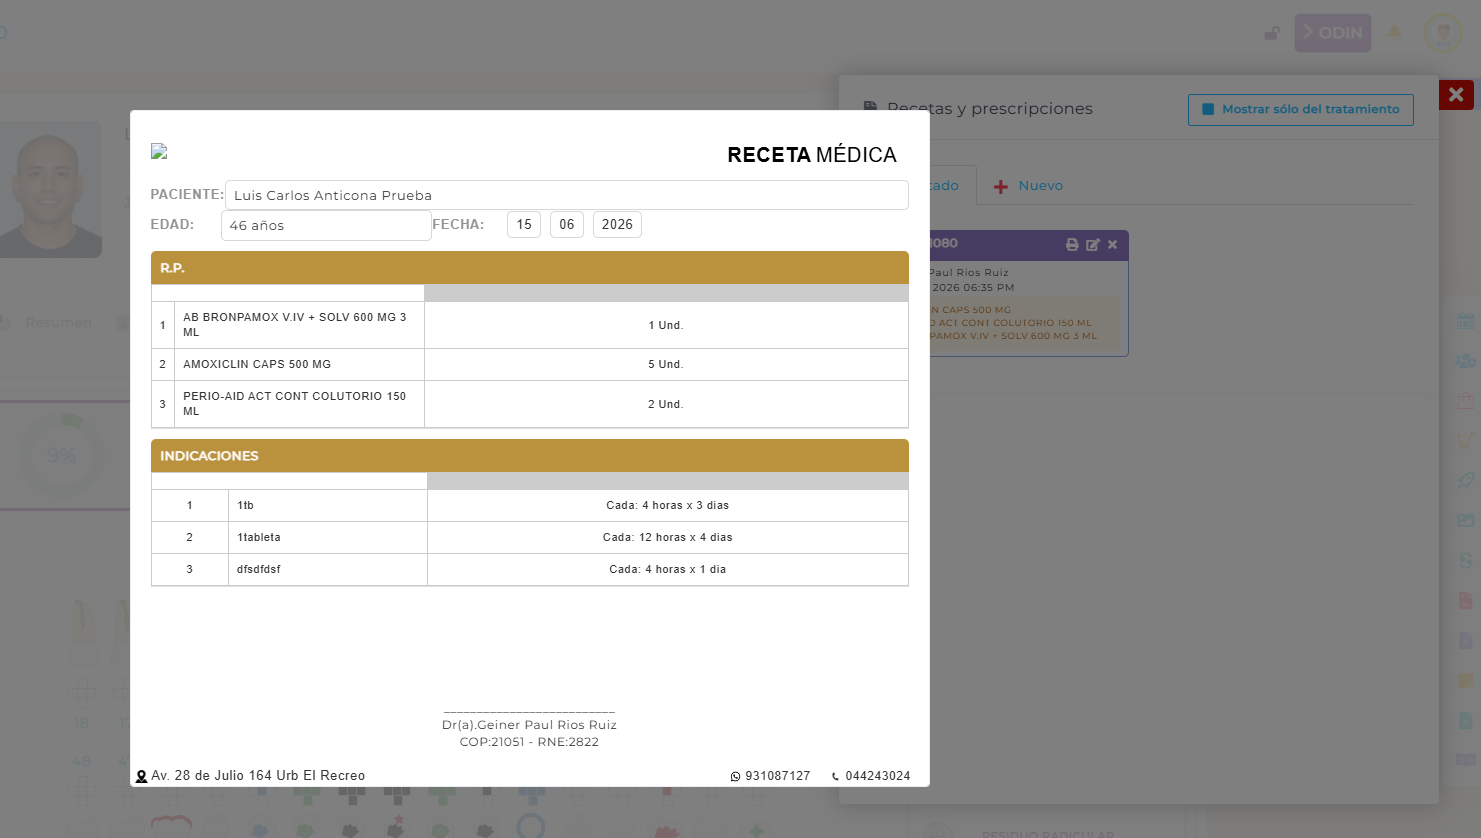Print prescription 1080 via printer icon
Viewport: 1481px width, 838px height.
pos(1072,244)
